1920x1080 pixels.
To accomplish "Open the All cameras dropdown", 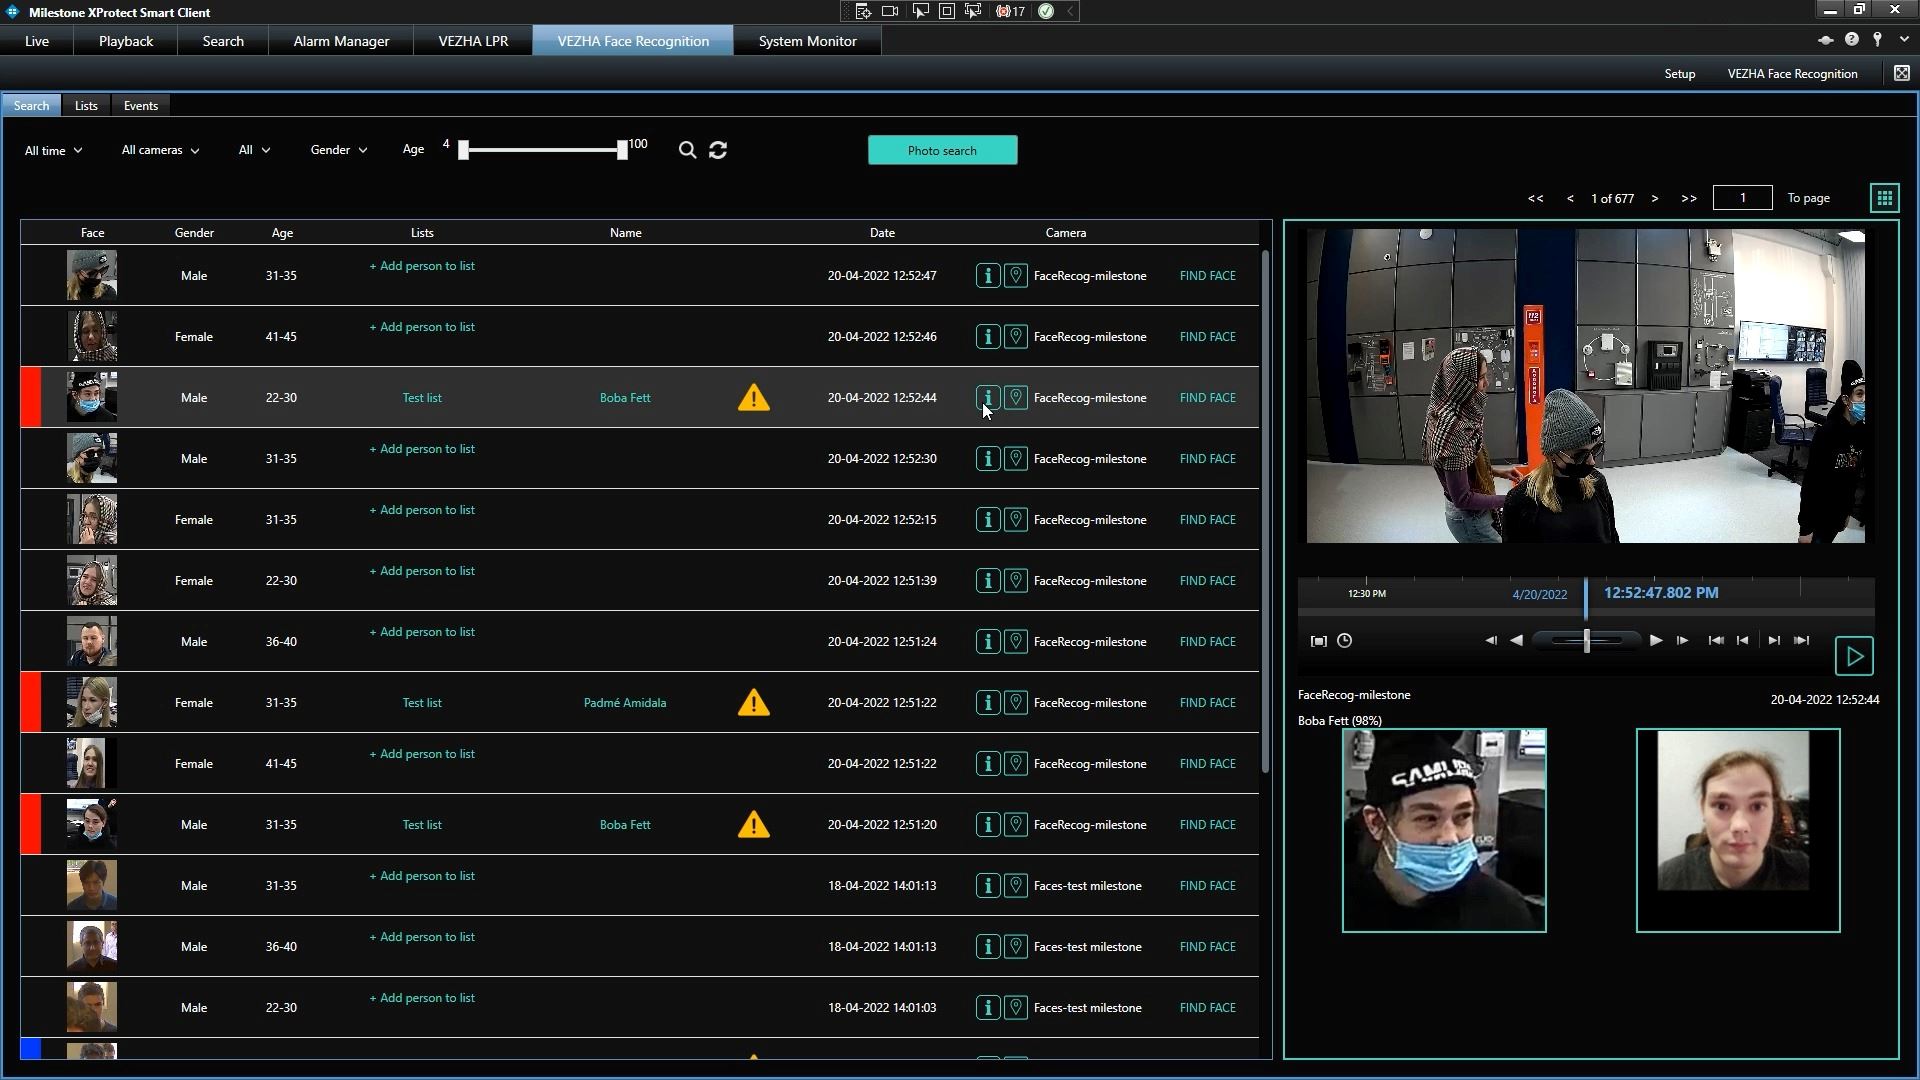I will pyautogui.click(x=160, y=150).
